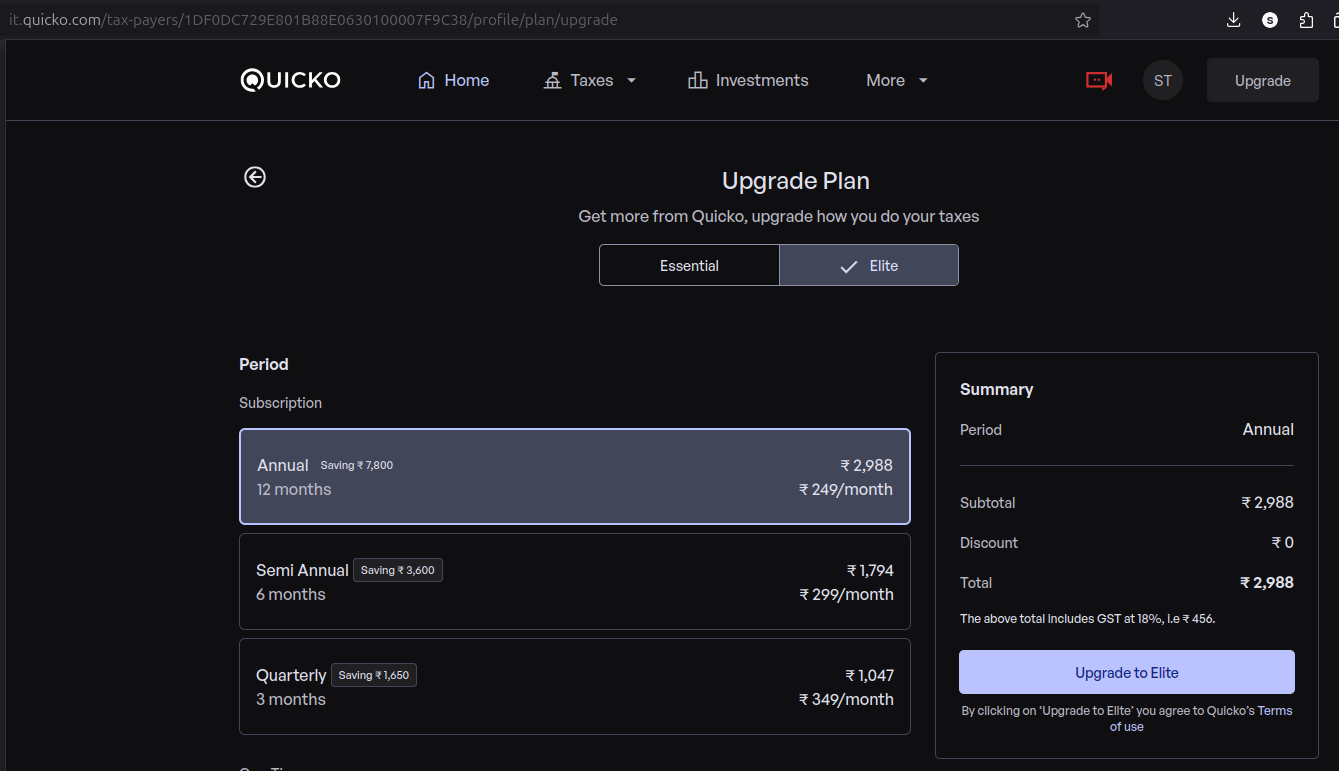Go to Home in navigation
The width and height of the screenshot is (1339, 771).
click(453, 80)
